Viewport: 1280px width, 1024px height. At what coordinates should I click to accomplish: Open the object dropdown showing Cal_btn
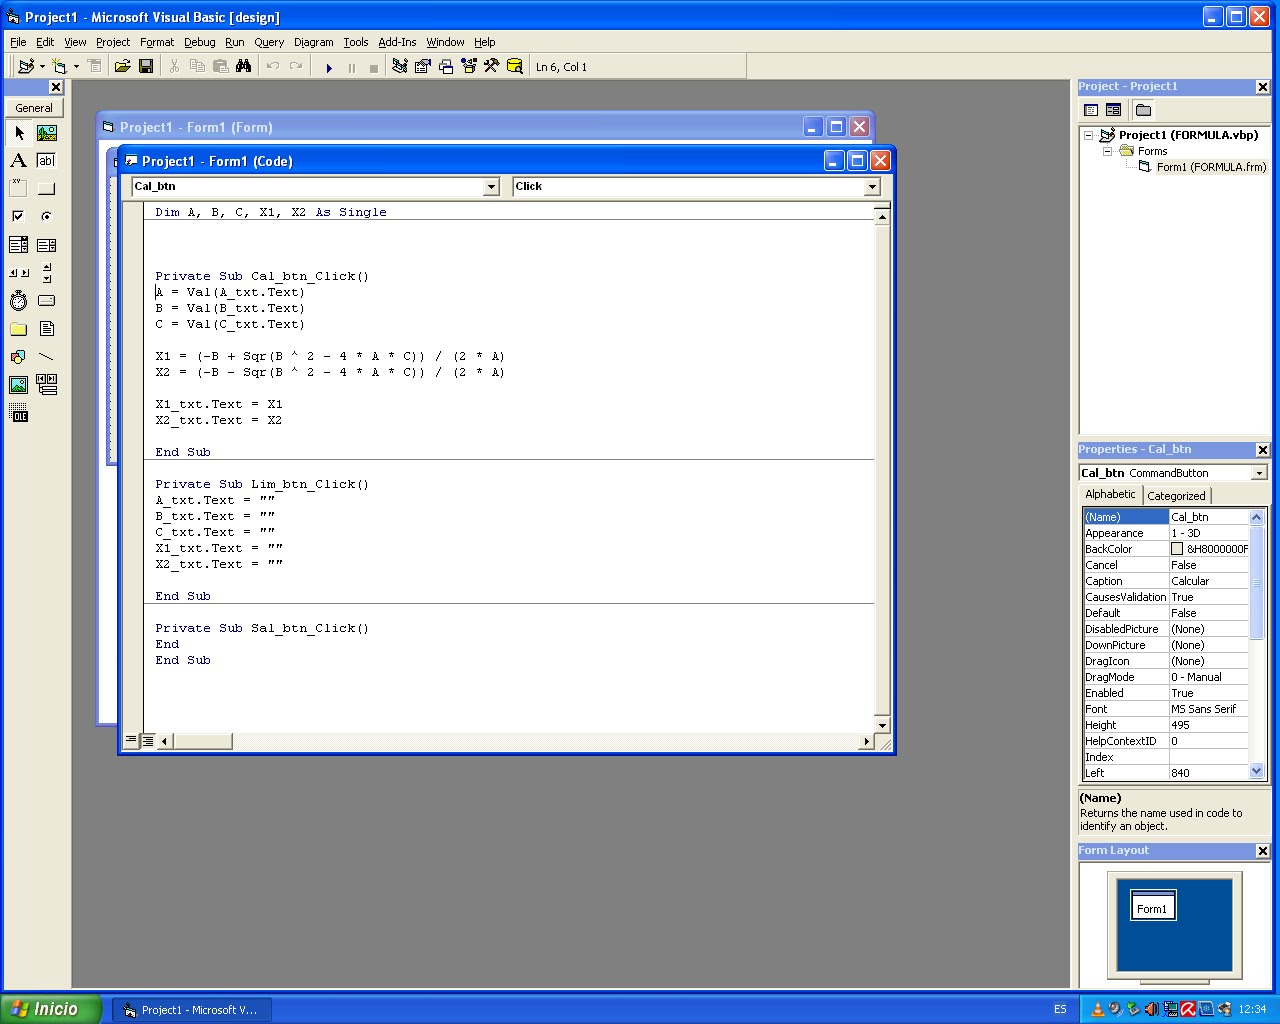click(x=490, y=186)
